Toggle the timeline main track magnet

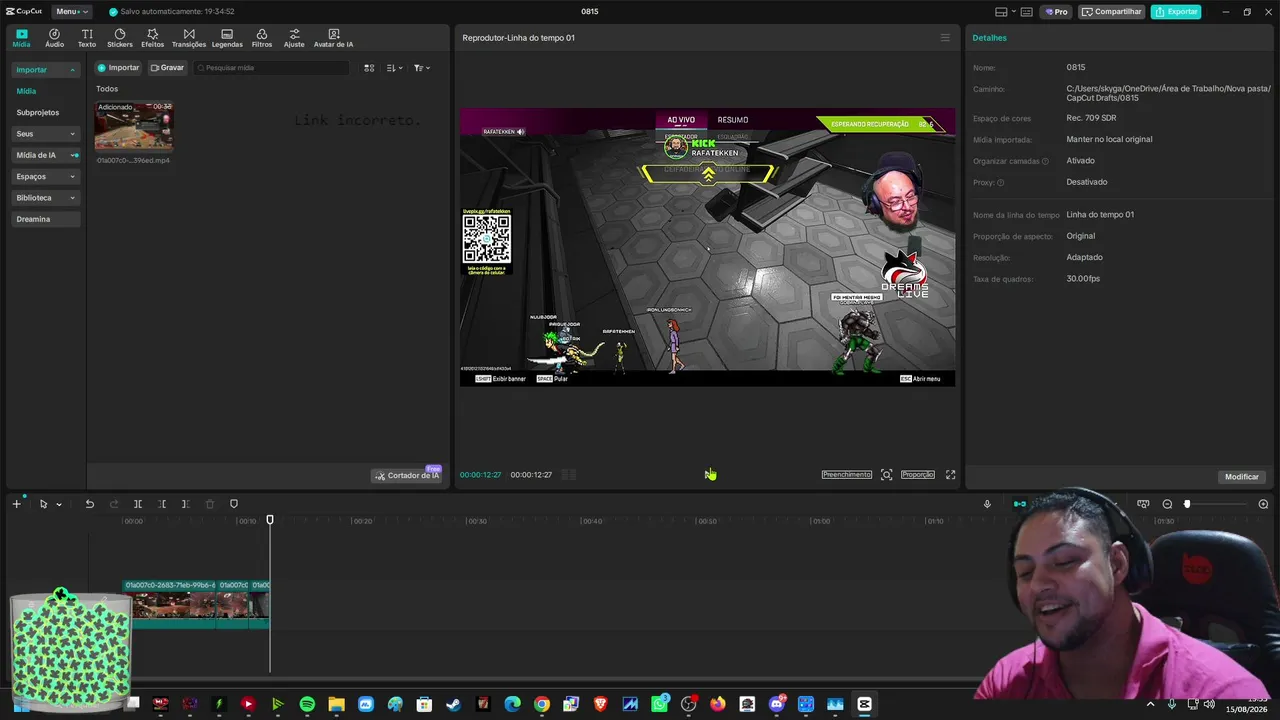pos(1019,504)
